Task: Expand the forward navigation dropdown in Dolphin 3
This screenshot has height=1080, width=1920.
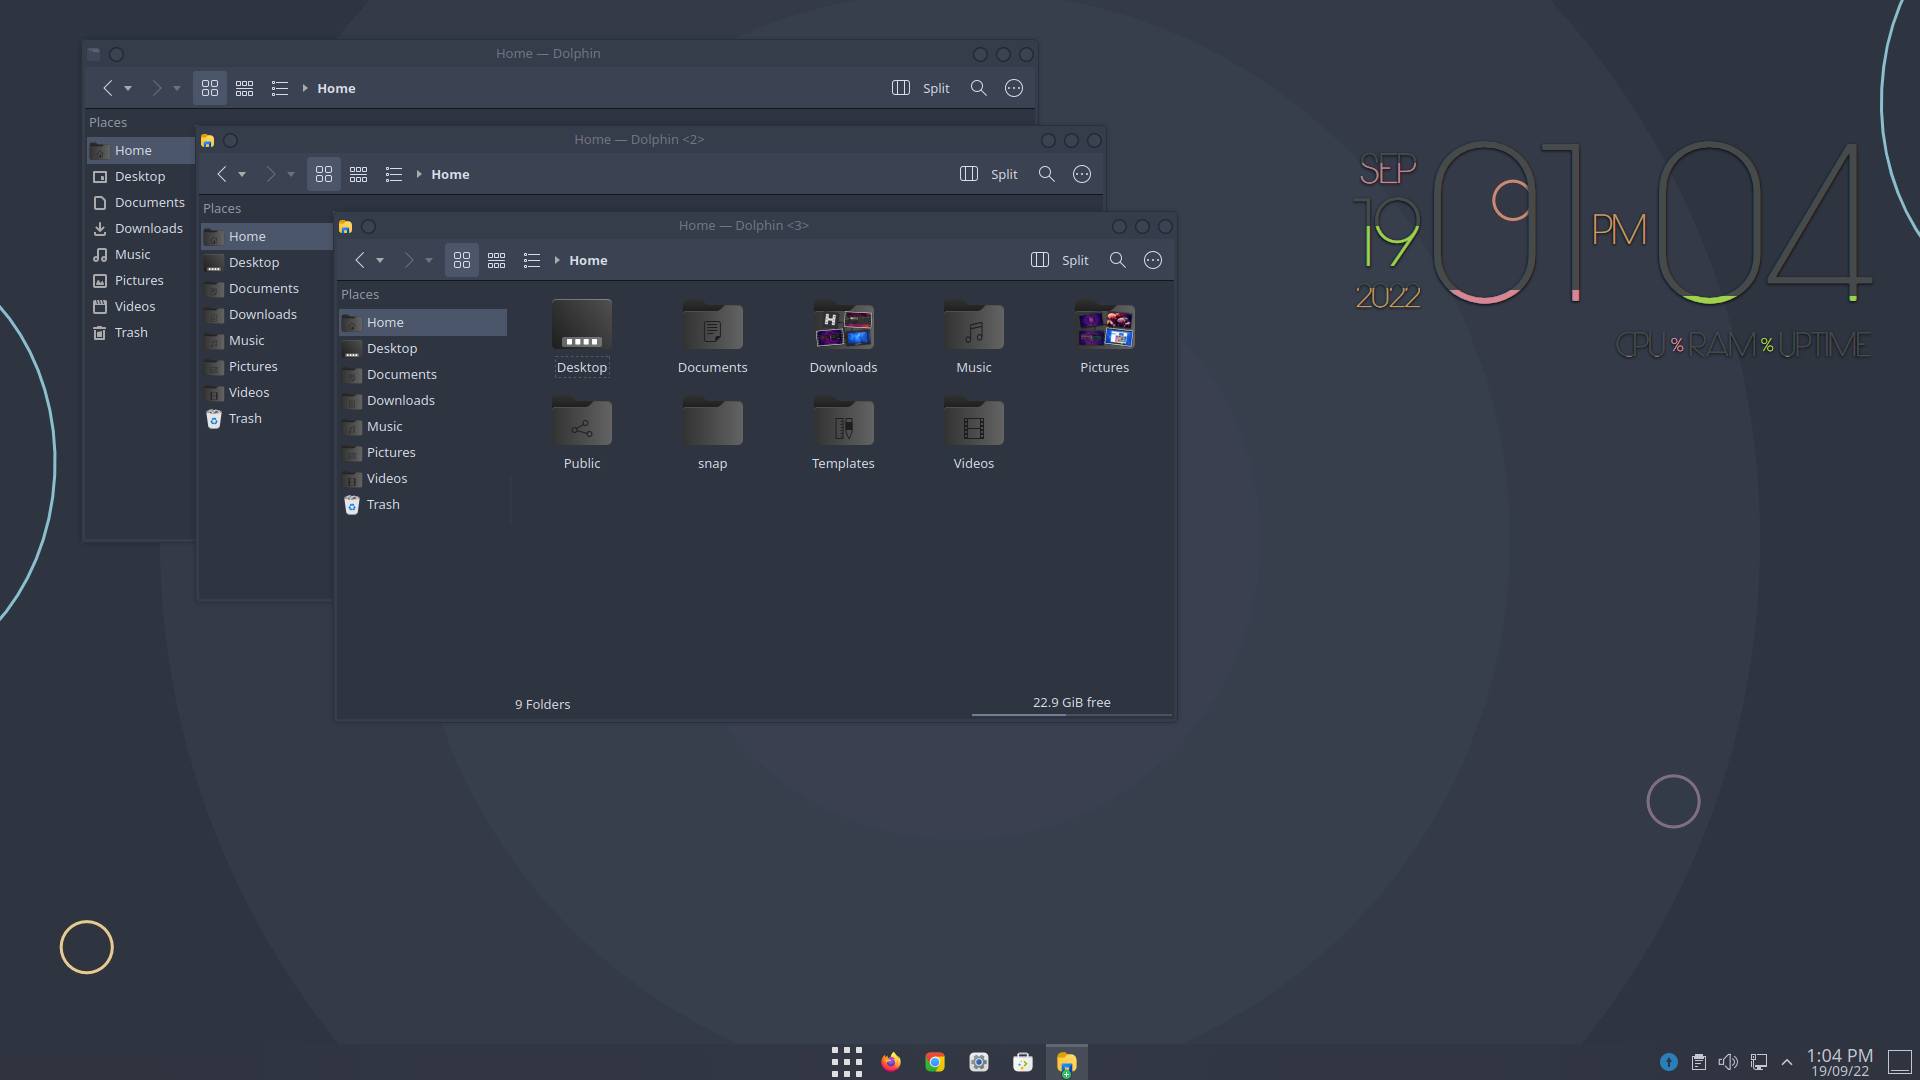Action: pos(427,260)
